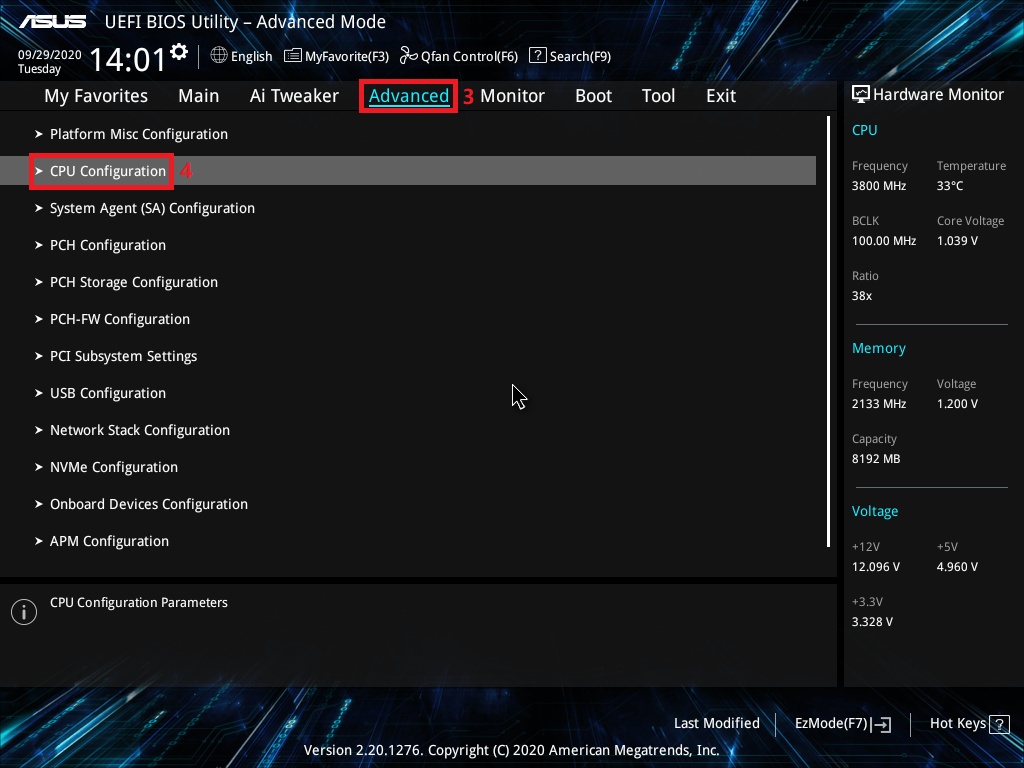Click the English language globe icon
Viewport: 1024px width, 768px height.
point(219,56)
